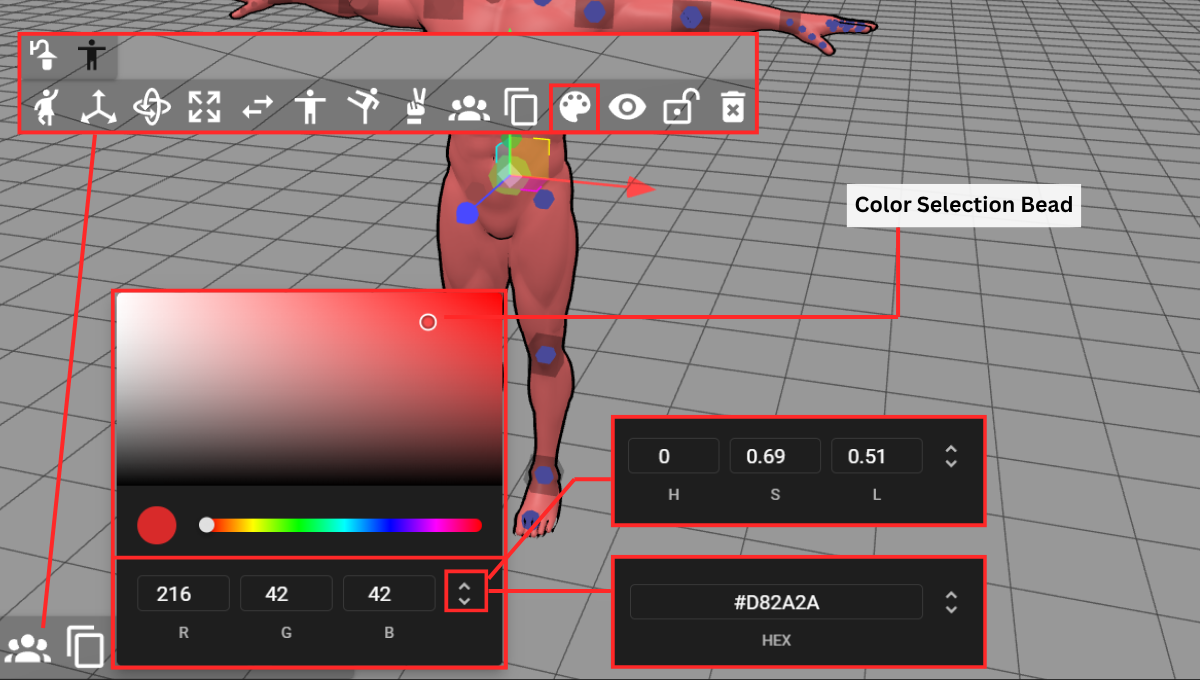This screenshot has height=680, width=1200.
Task: Select the four-arrow scale tool
Action: (204, 106)
